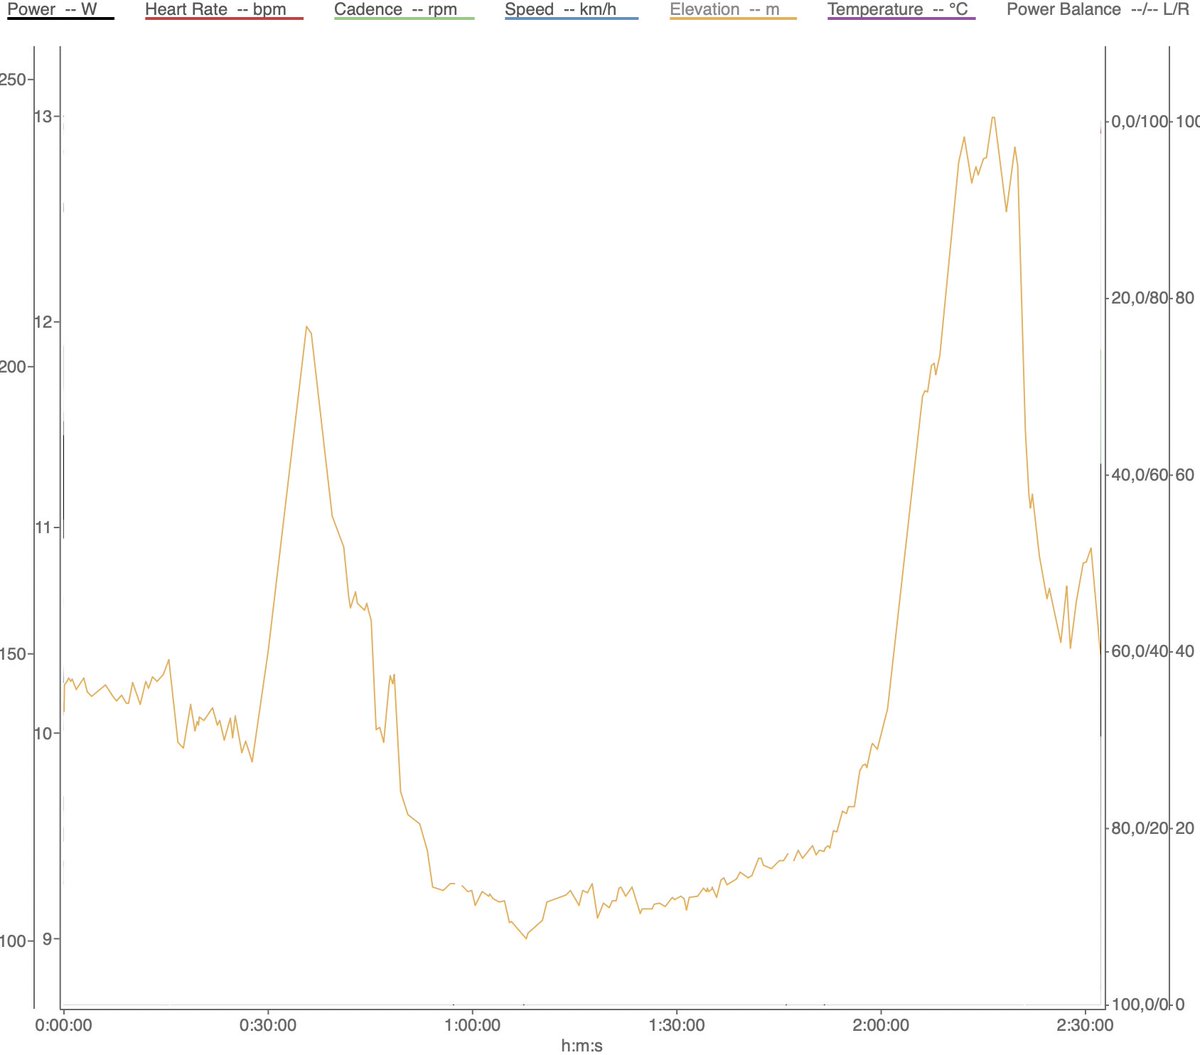This screenshot has height=1055, width=1200.
Task: Click the 9 elevation axis label
Action: point(47,939)
